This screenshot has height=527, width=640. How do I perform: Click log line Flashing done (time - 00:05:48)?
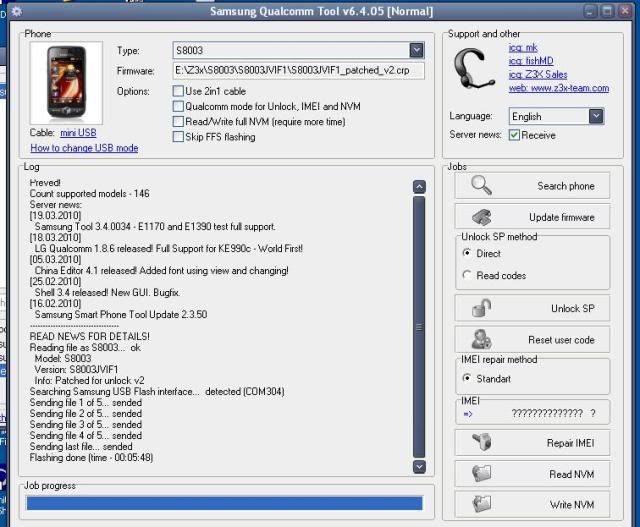tap(91, 458)
